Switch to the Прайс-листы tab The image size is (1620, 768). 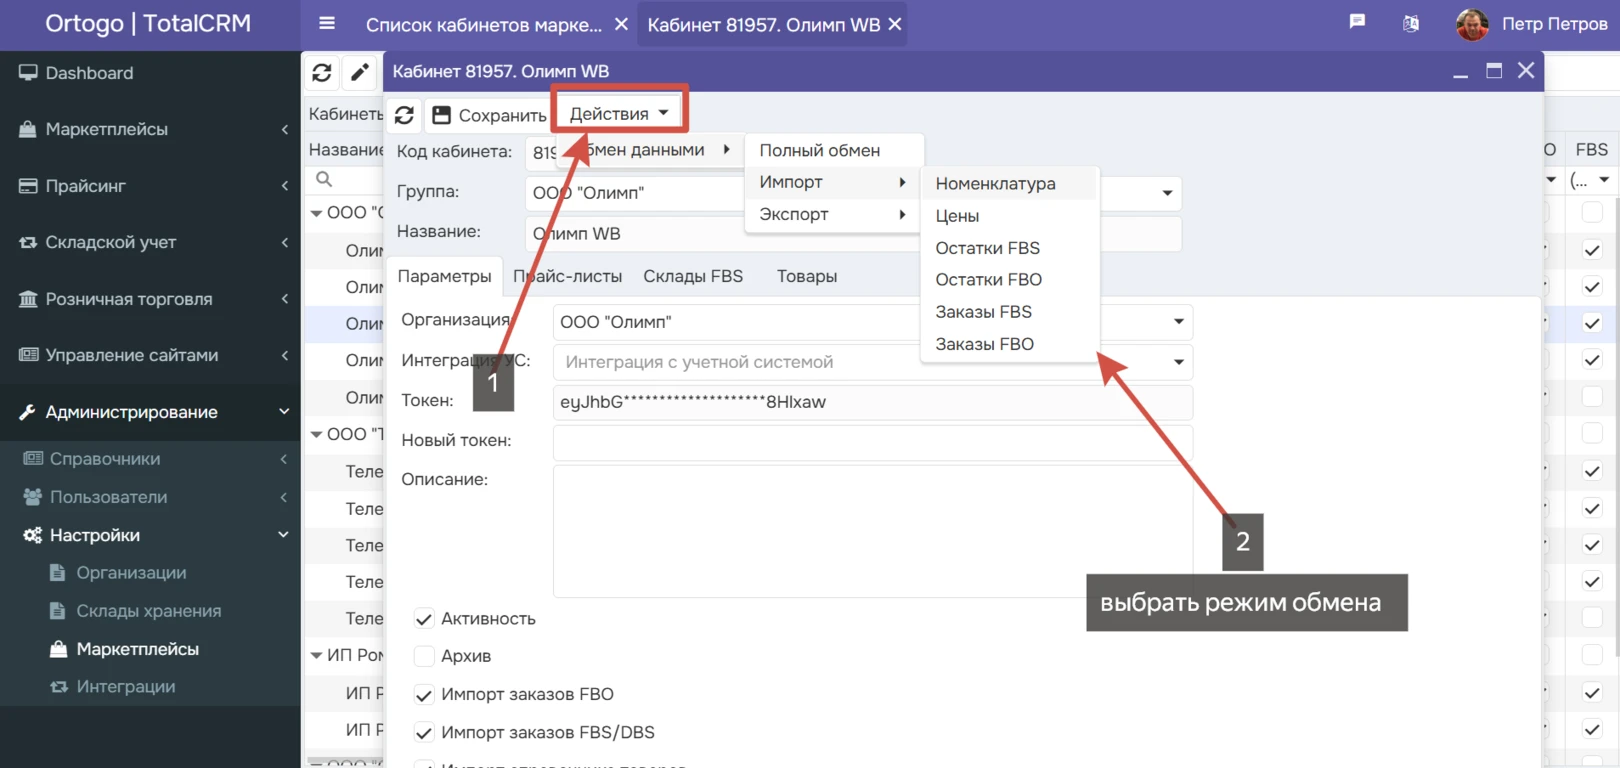(568, 276)
